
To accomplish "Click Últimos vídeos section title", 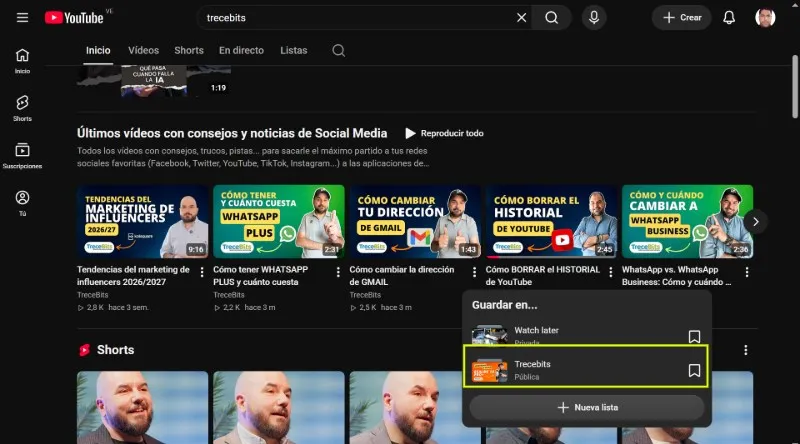I will click(232, 133).
